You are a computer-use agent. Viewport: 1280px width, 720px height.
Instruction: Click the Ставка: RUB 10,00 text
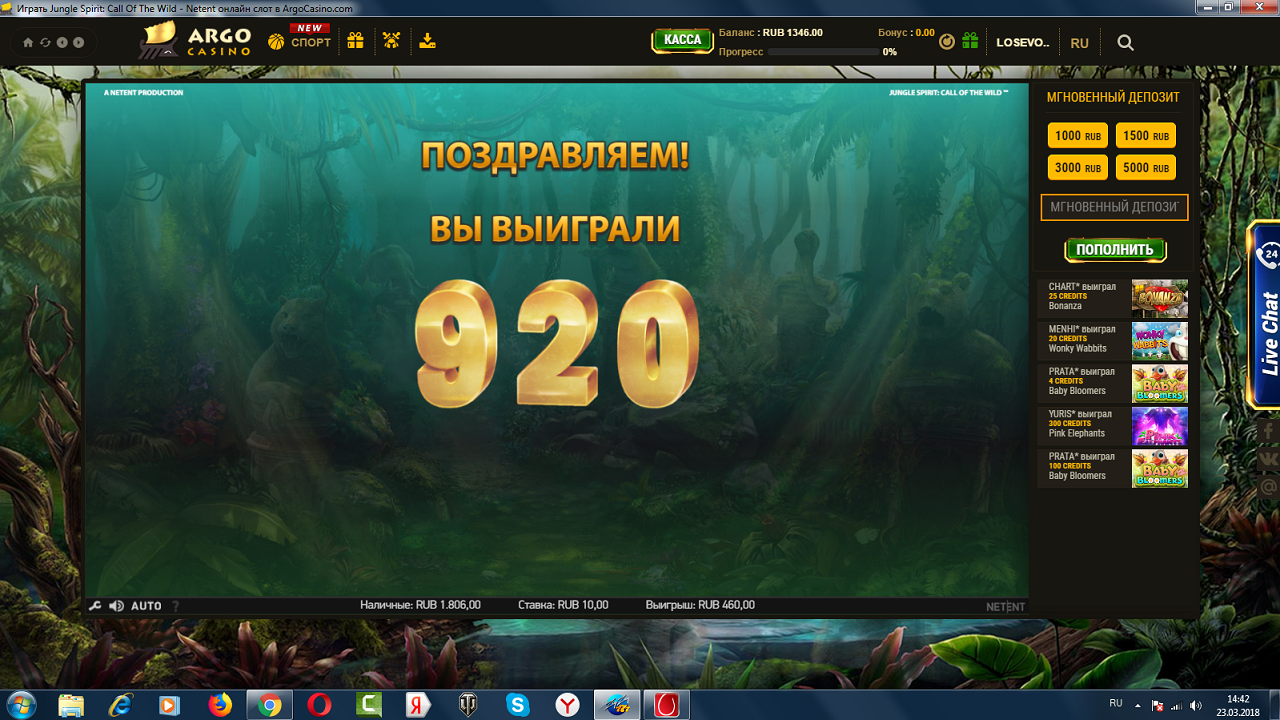tap(563, 605)
